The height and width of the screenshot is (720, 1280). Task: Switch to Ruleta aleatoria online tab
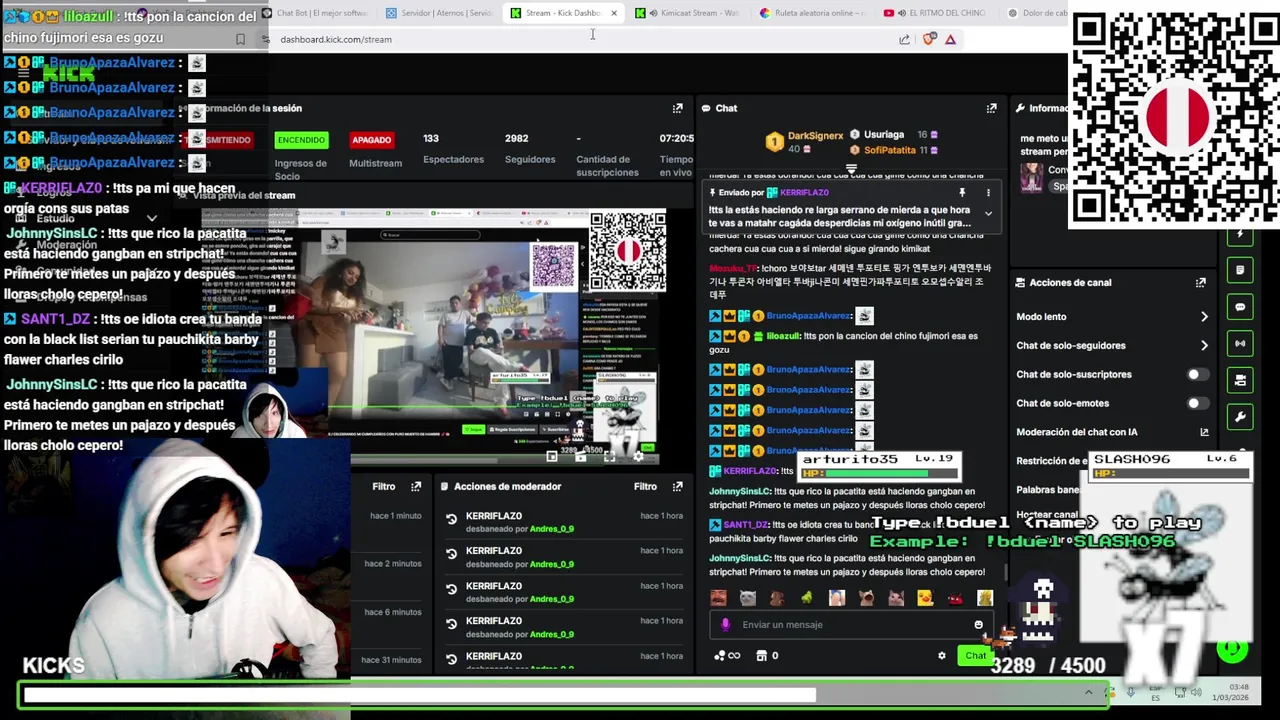[815, 13]
